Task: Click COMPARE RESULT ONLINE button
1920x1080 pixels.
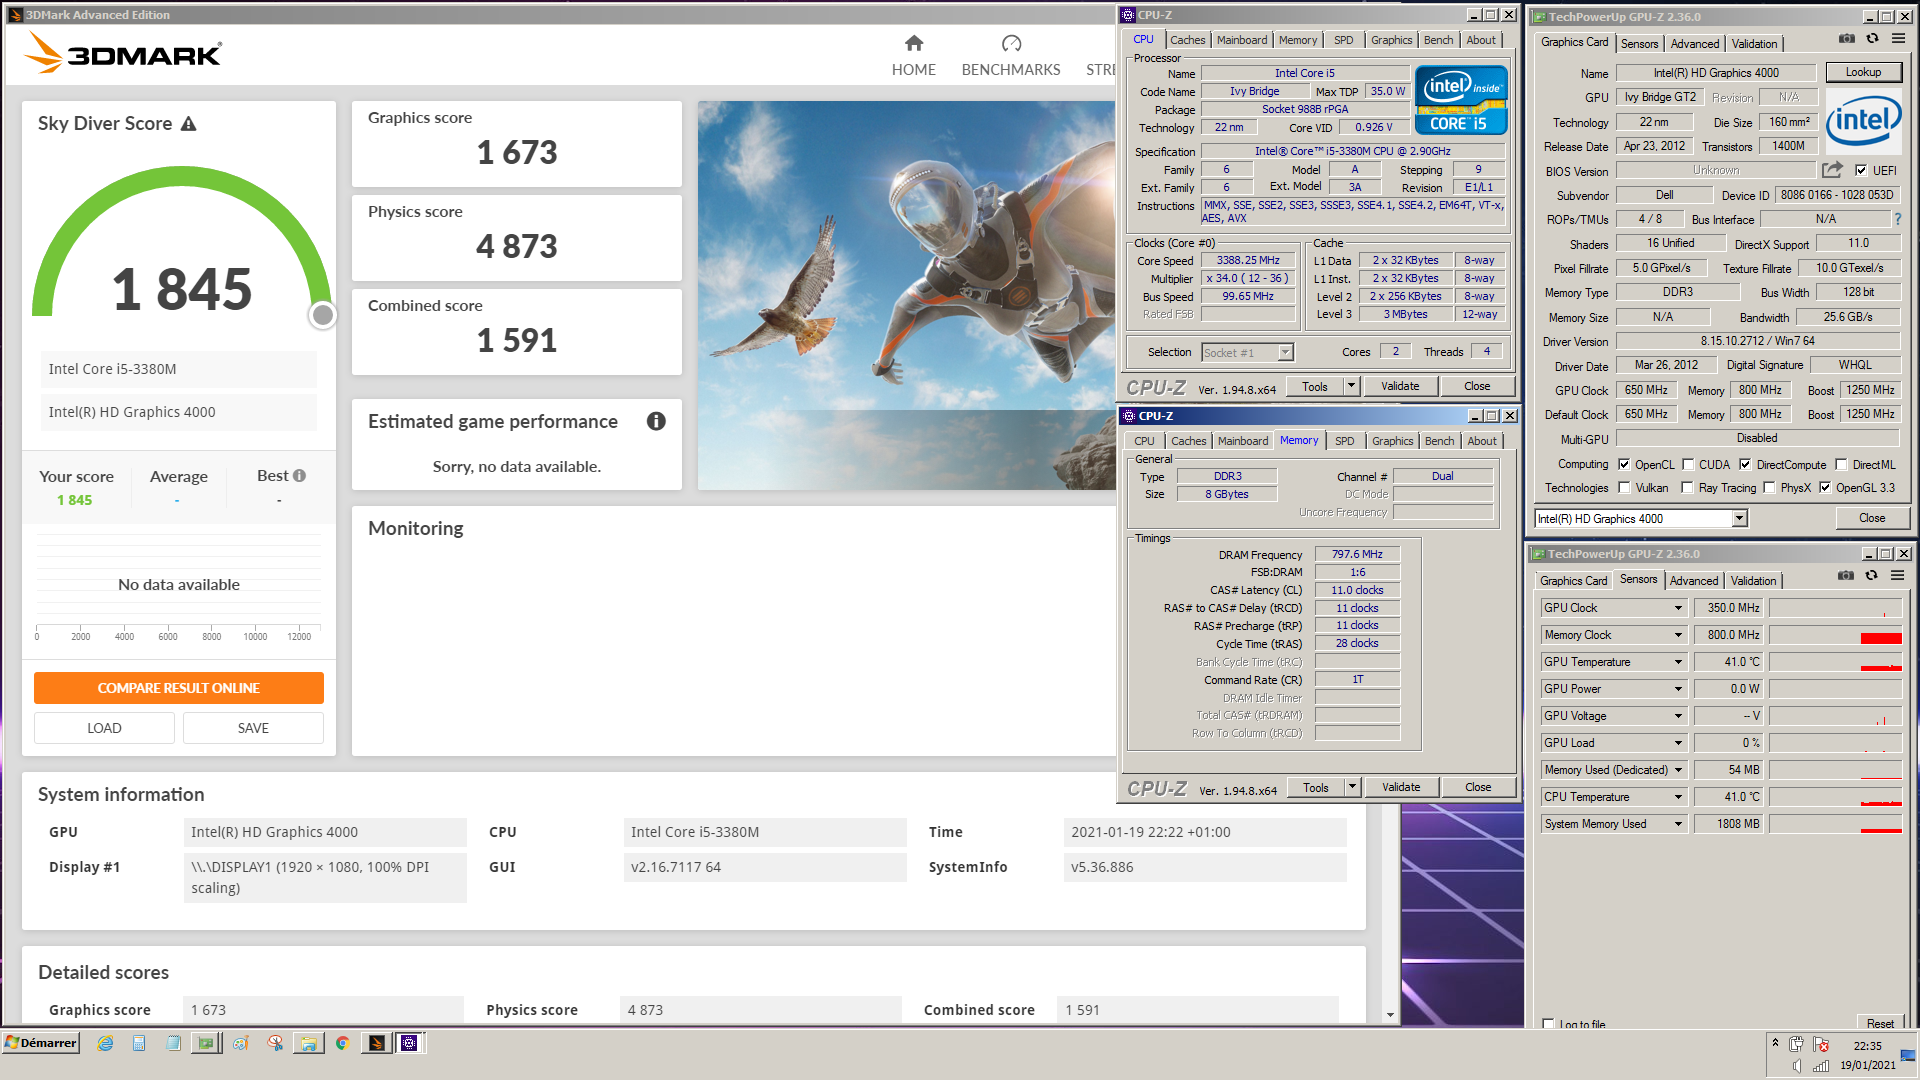Action: (179, 688)
